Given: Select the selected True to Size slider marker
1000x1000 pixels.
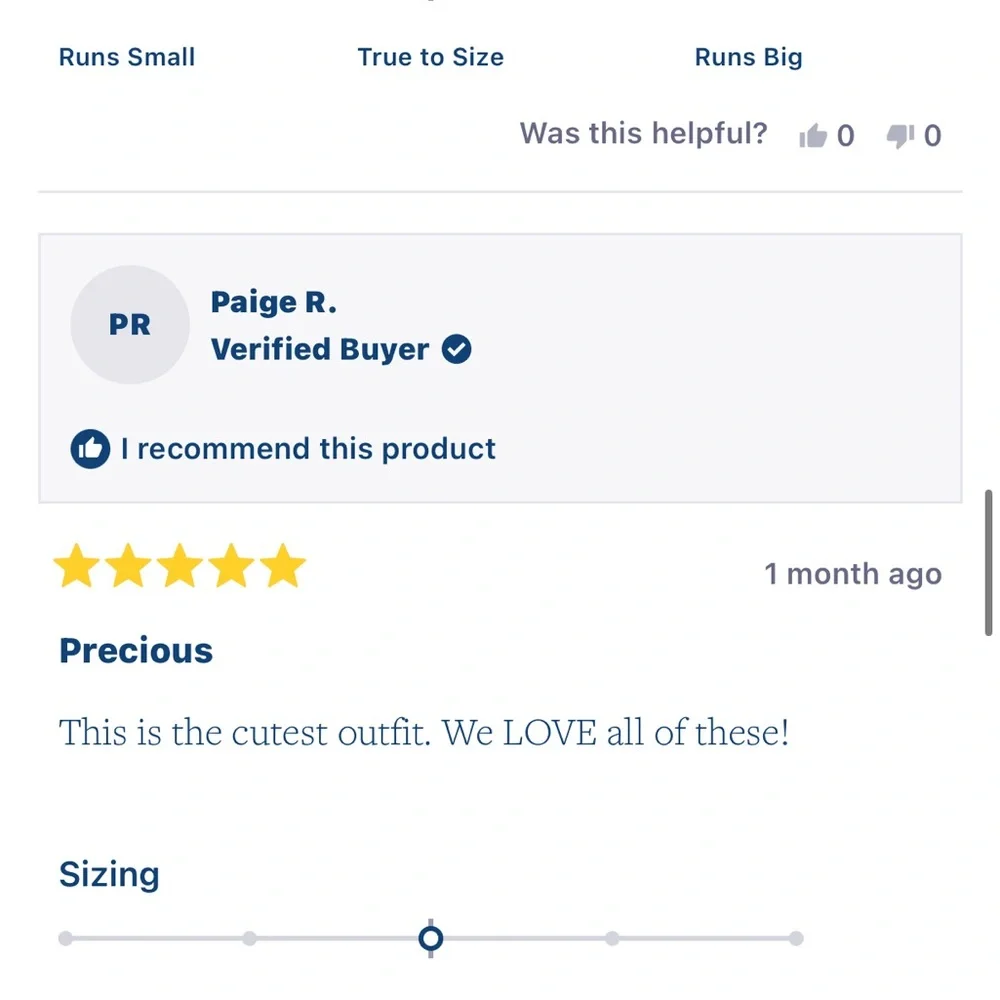Looking at the screenshot, I should pos(430,938).
